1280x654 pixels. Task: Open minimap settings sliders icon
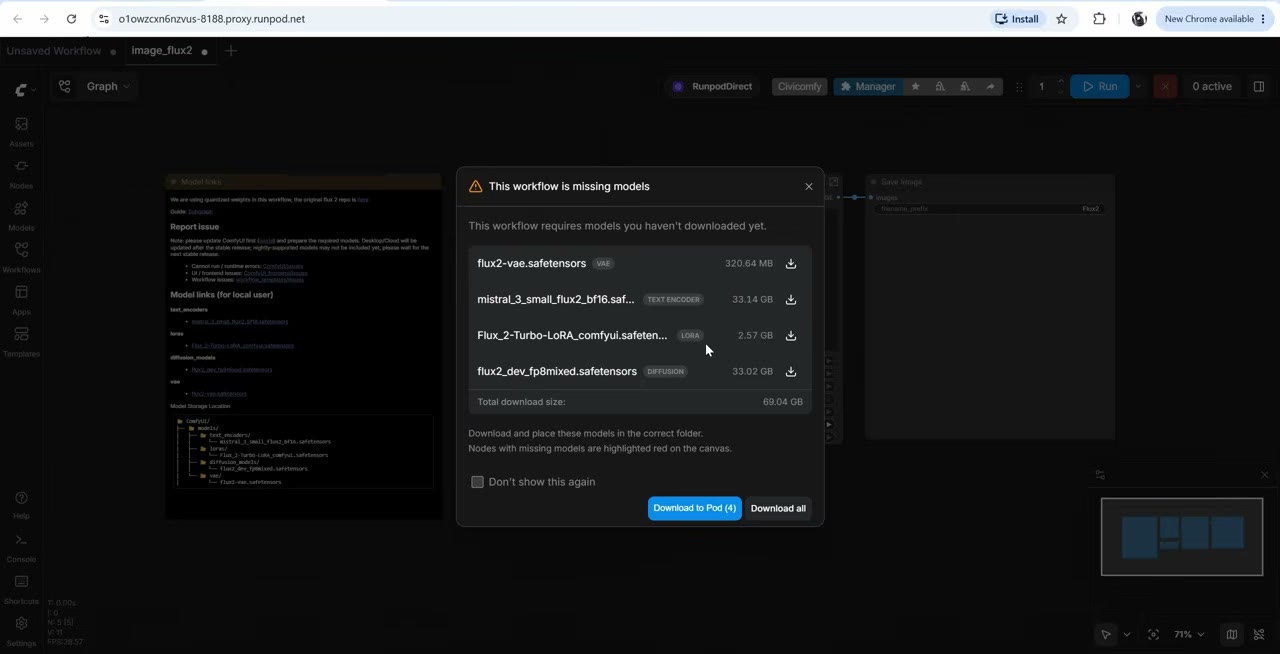pyautogui.click(x=1100, y=475)
